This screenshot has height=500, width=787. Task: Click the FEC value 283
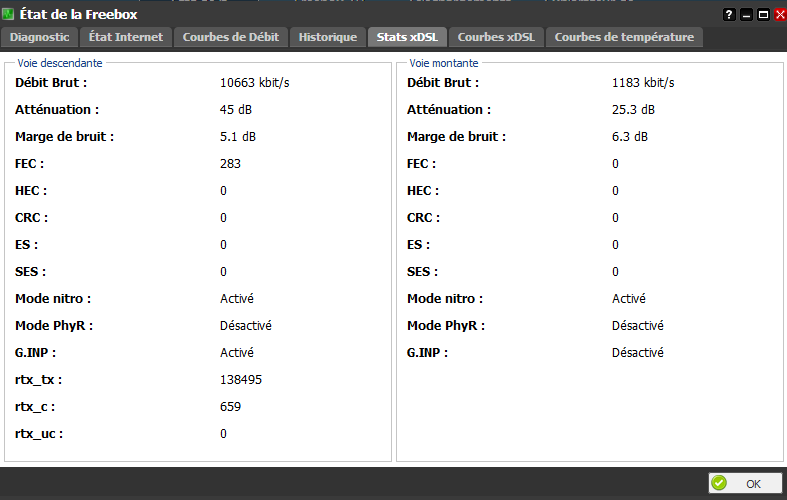point(230,164)
